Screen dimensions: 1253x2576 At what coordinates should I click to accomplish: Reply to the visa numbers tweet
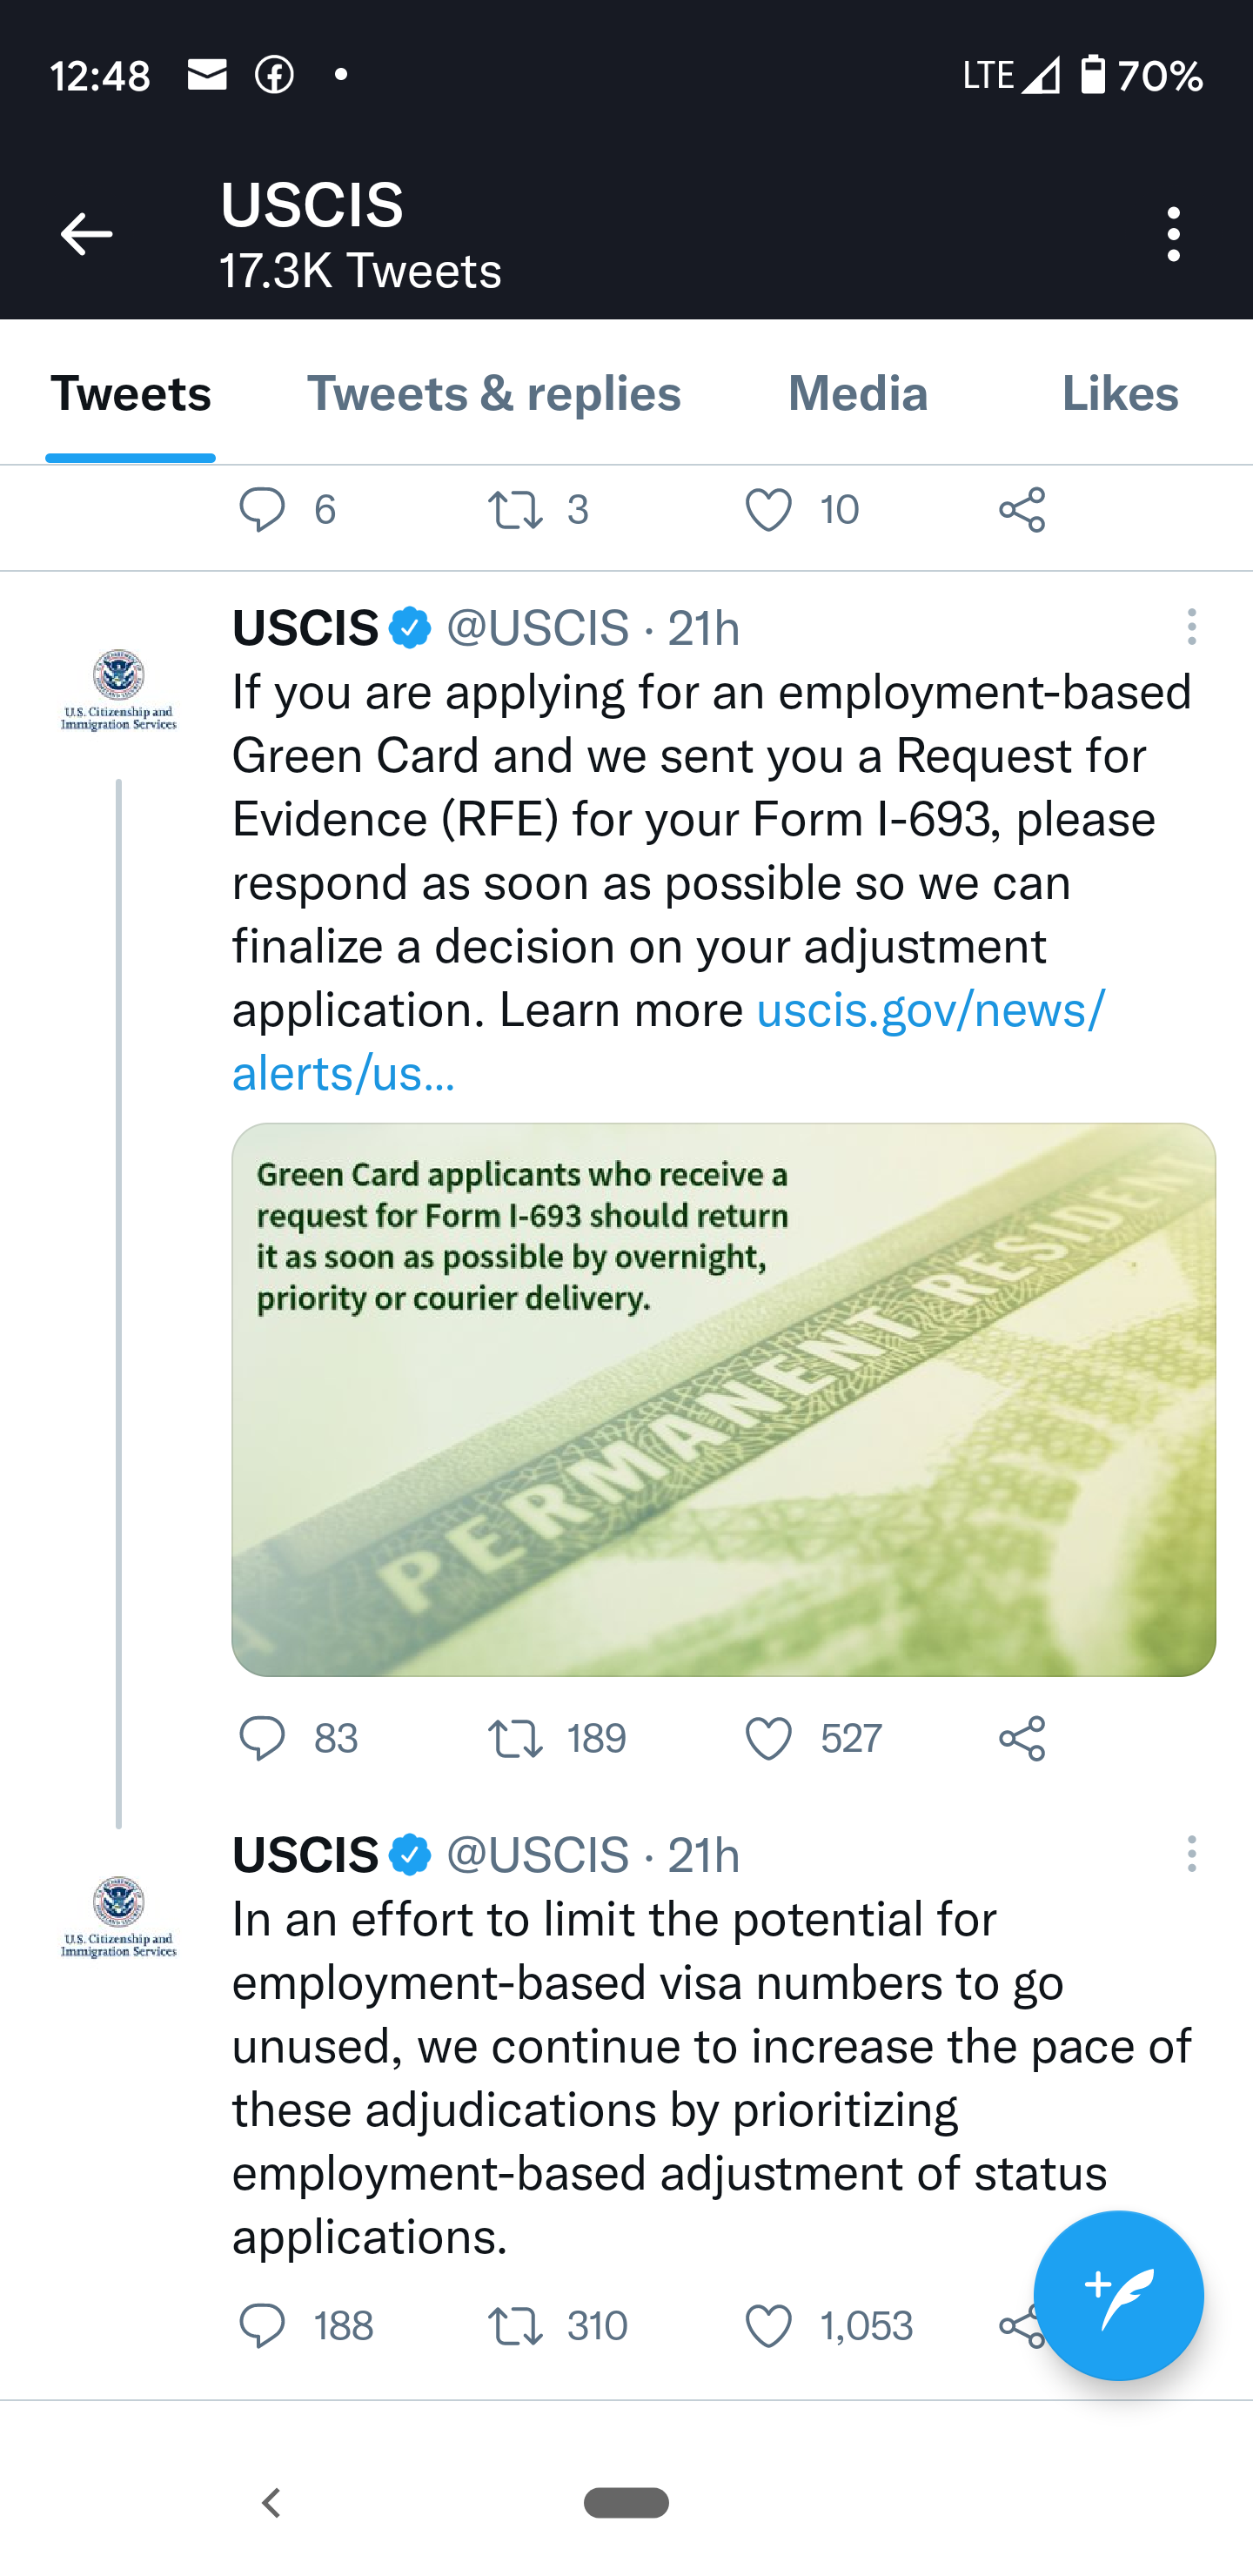click(262, 2326)
